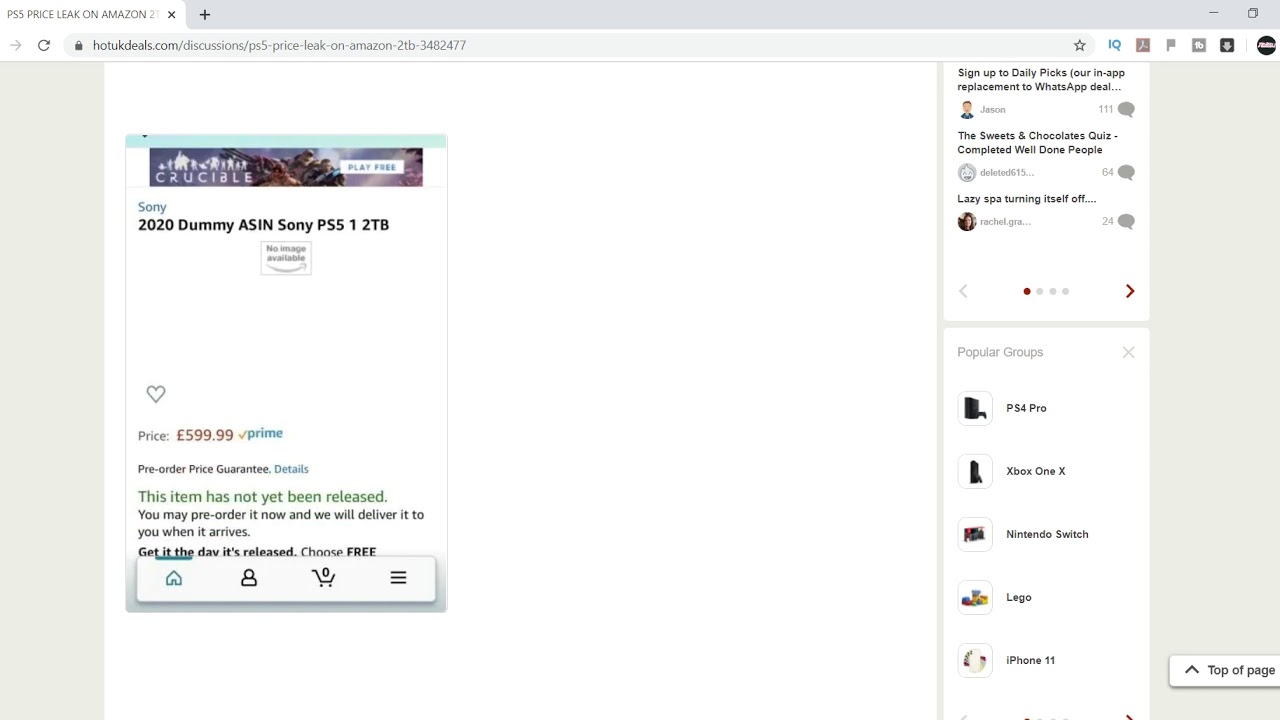The image size is (1280, 720).
Task: Click Jason username text
Action: click(x=993, y=110)
